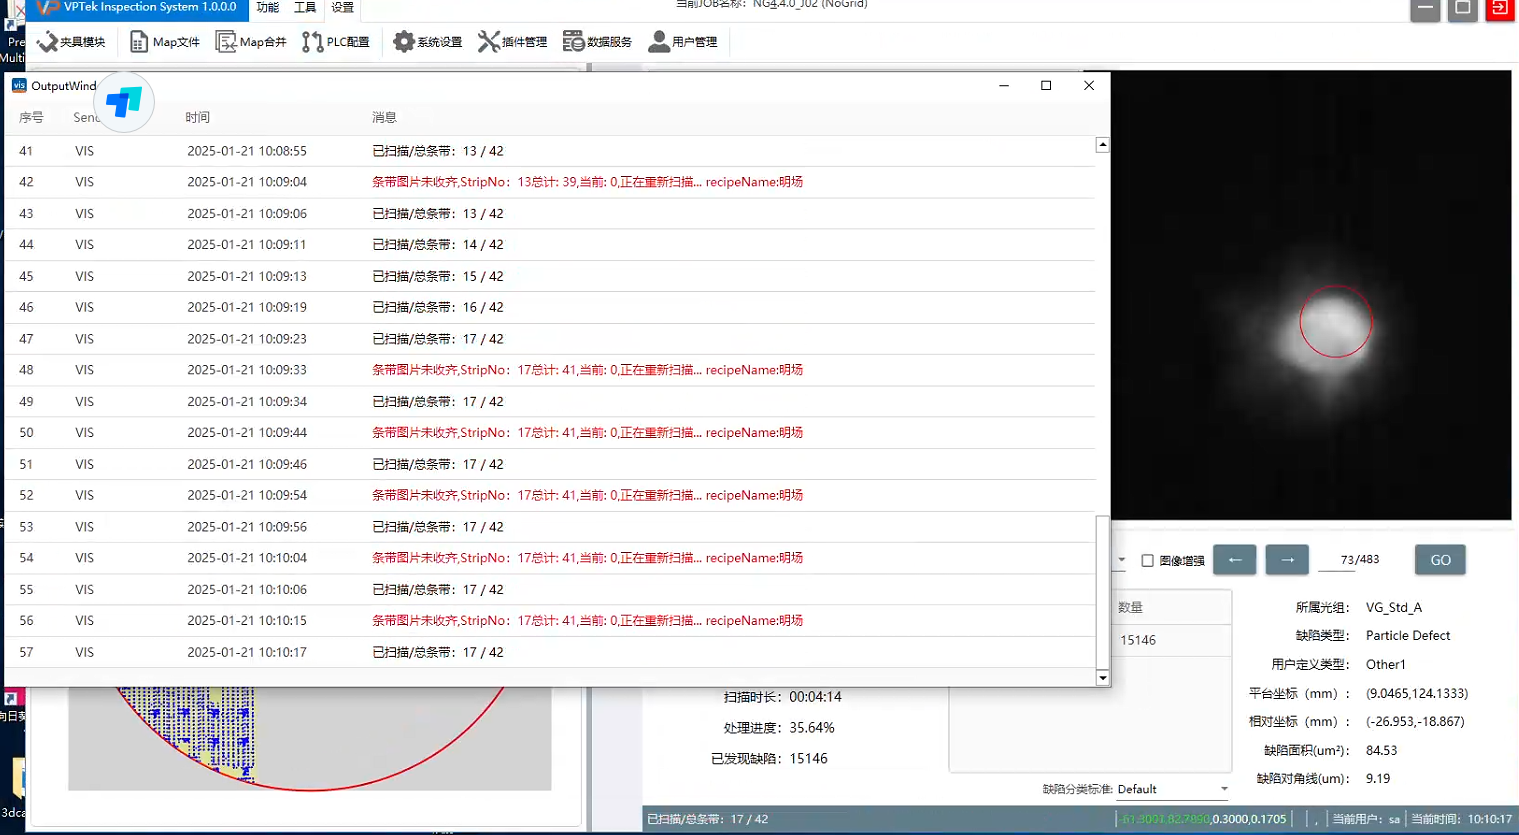Select row 48 error at 10:09:33
Screen dimensions: 1519x835
(x=550, y=370)
